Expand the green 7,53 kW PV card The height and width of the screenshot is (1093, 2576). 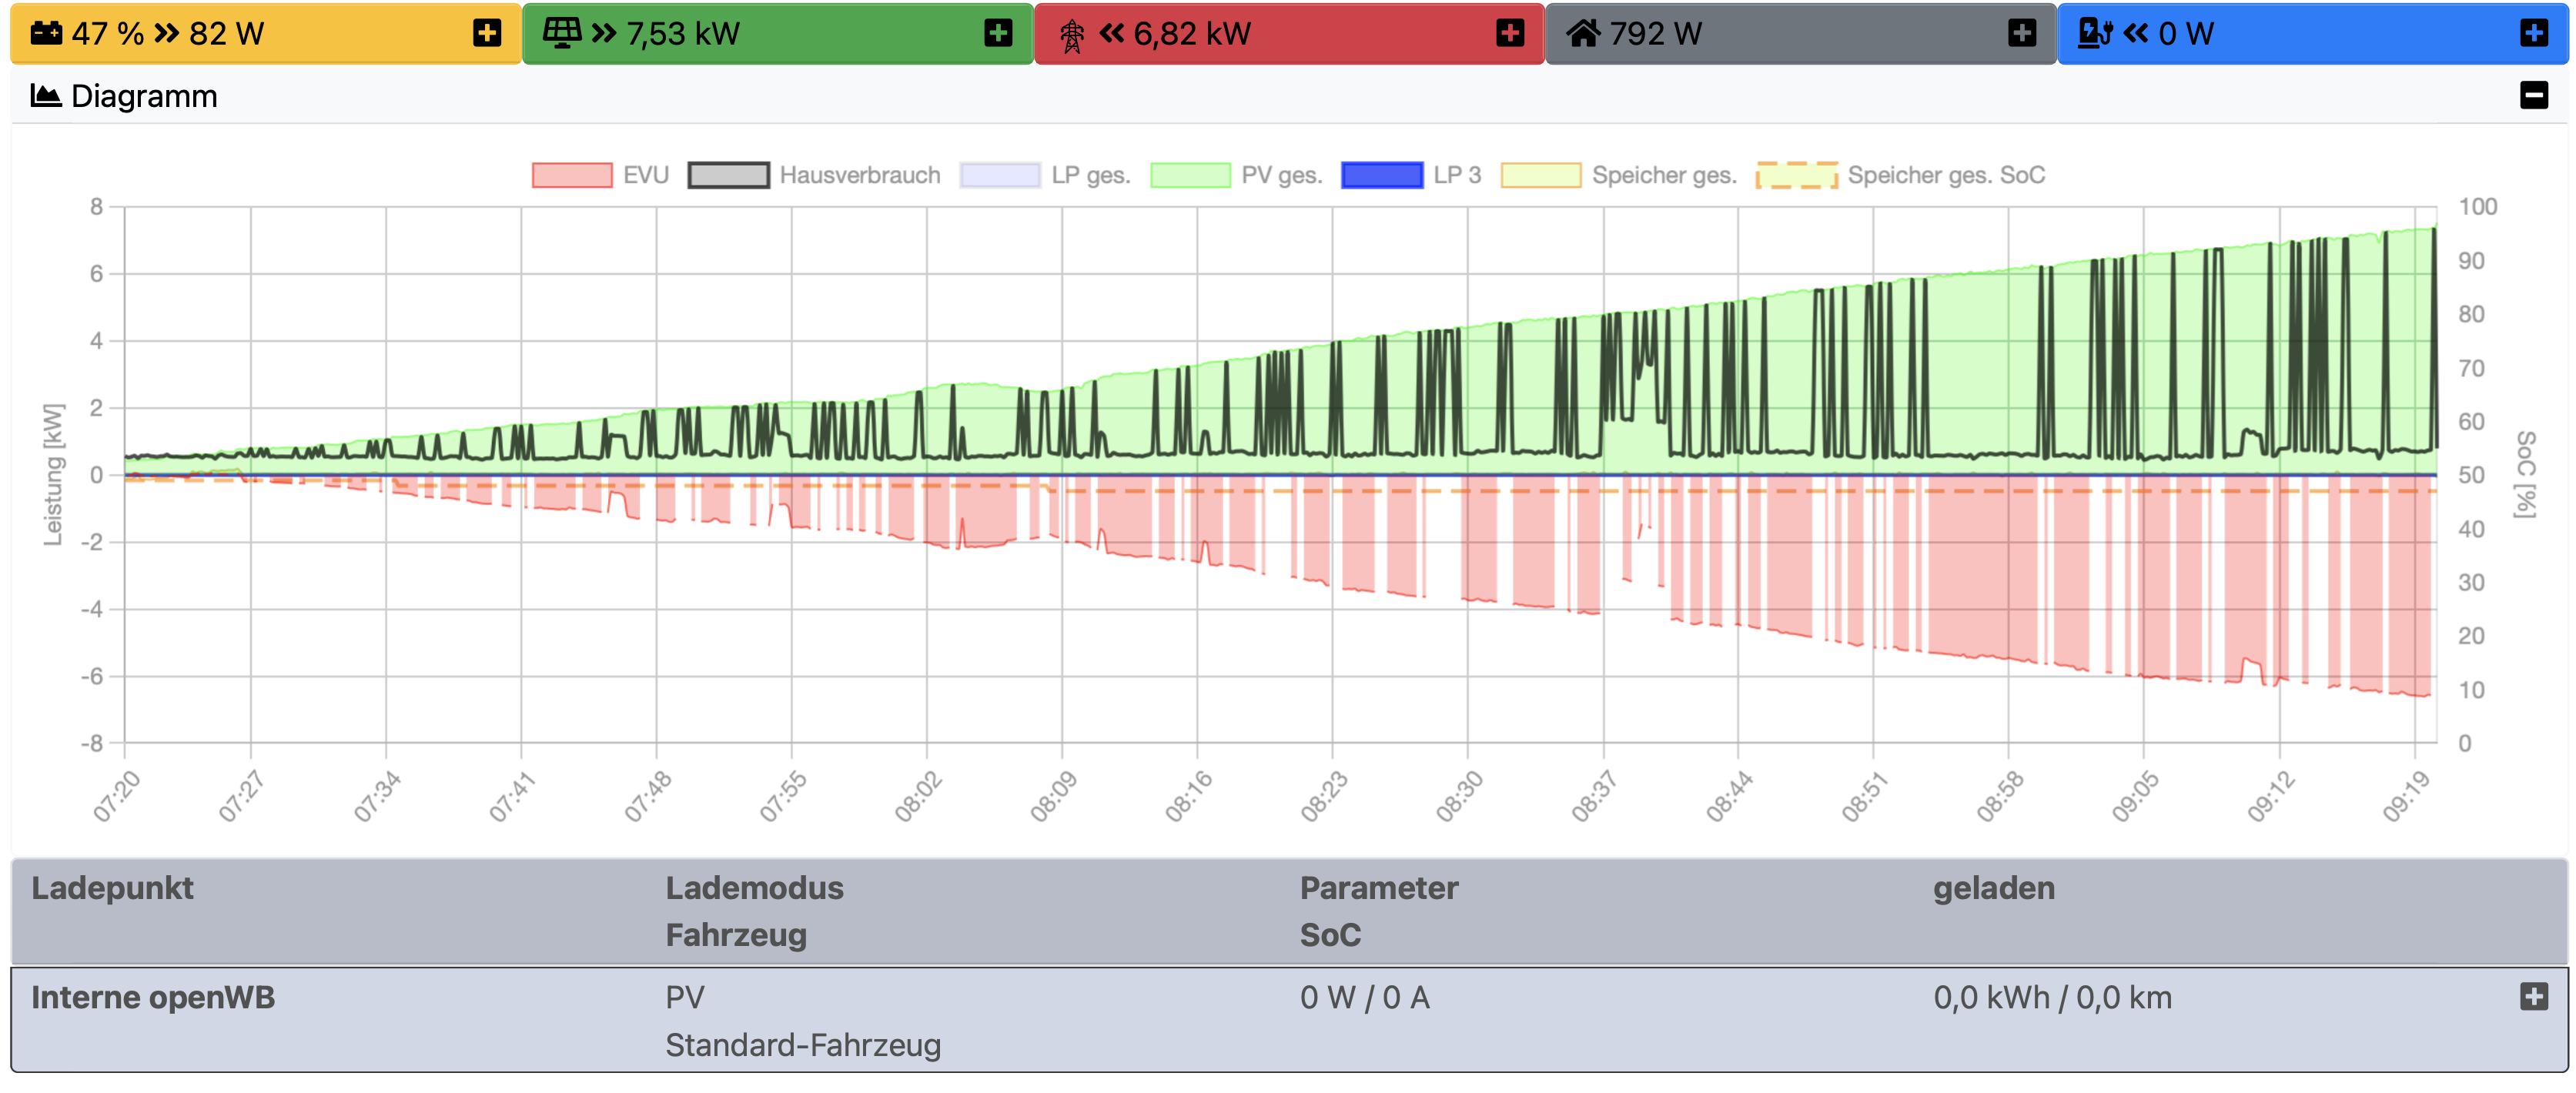tap(998, 34)
